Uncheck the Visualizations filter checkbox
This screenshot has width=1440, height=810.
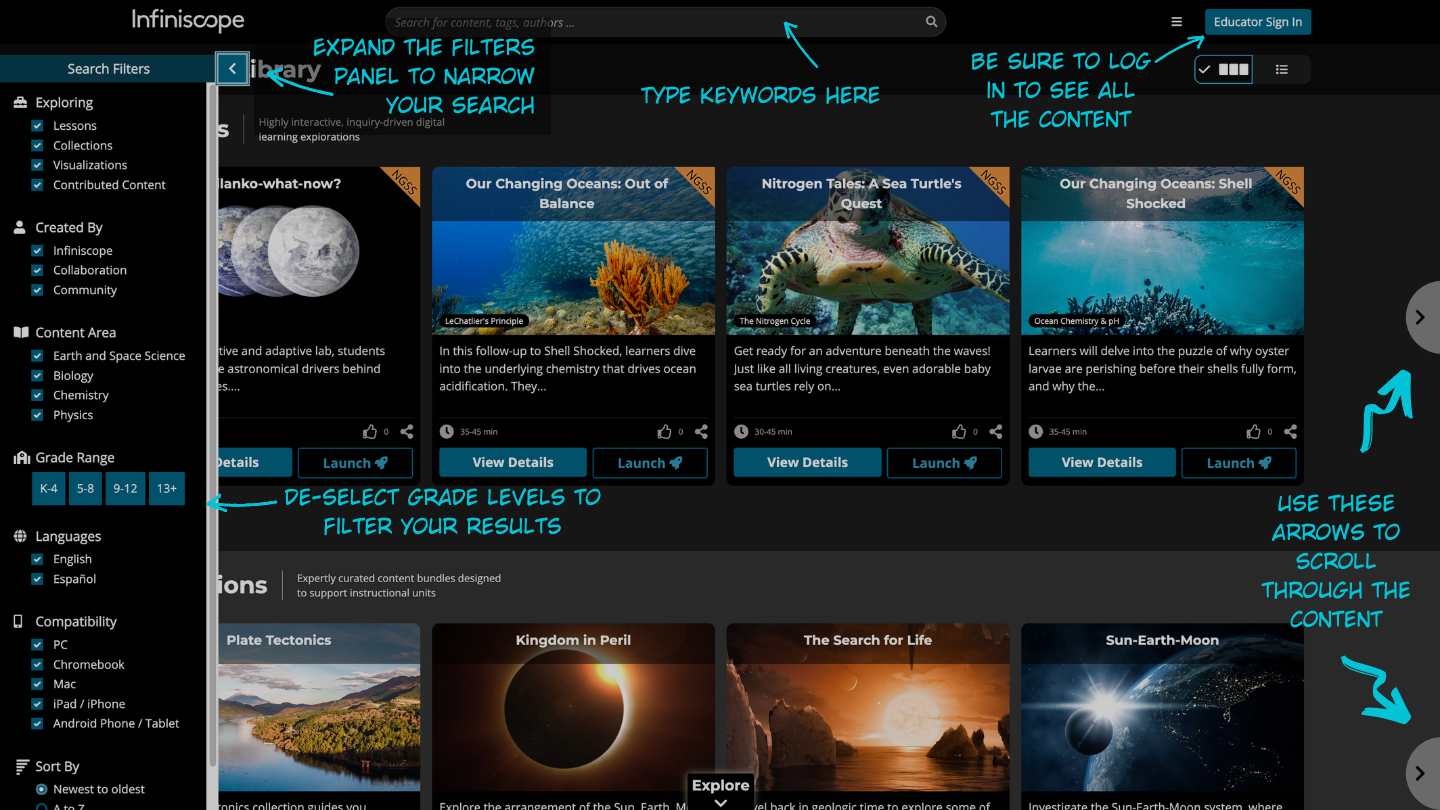37,165
